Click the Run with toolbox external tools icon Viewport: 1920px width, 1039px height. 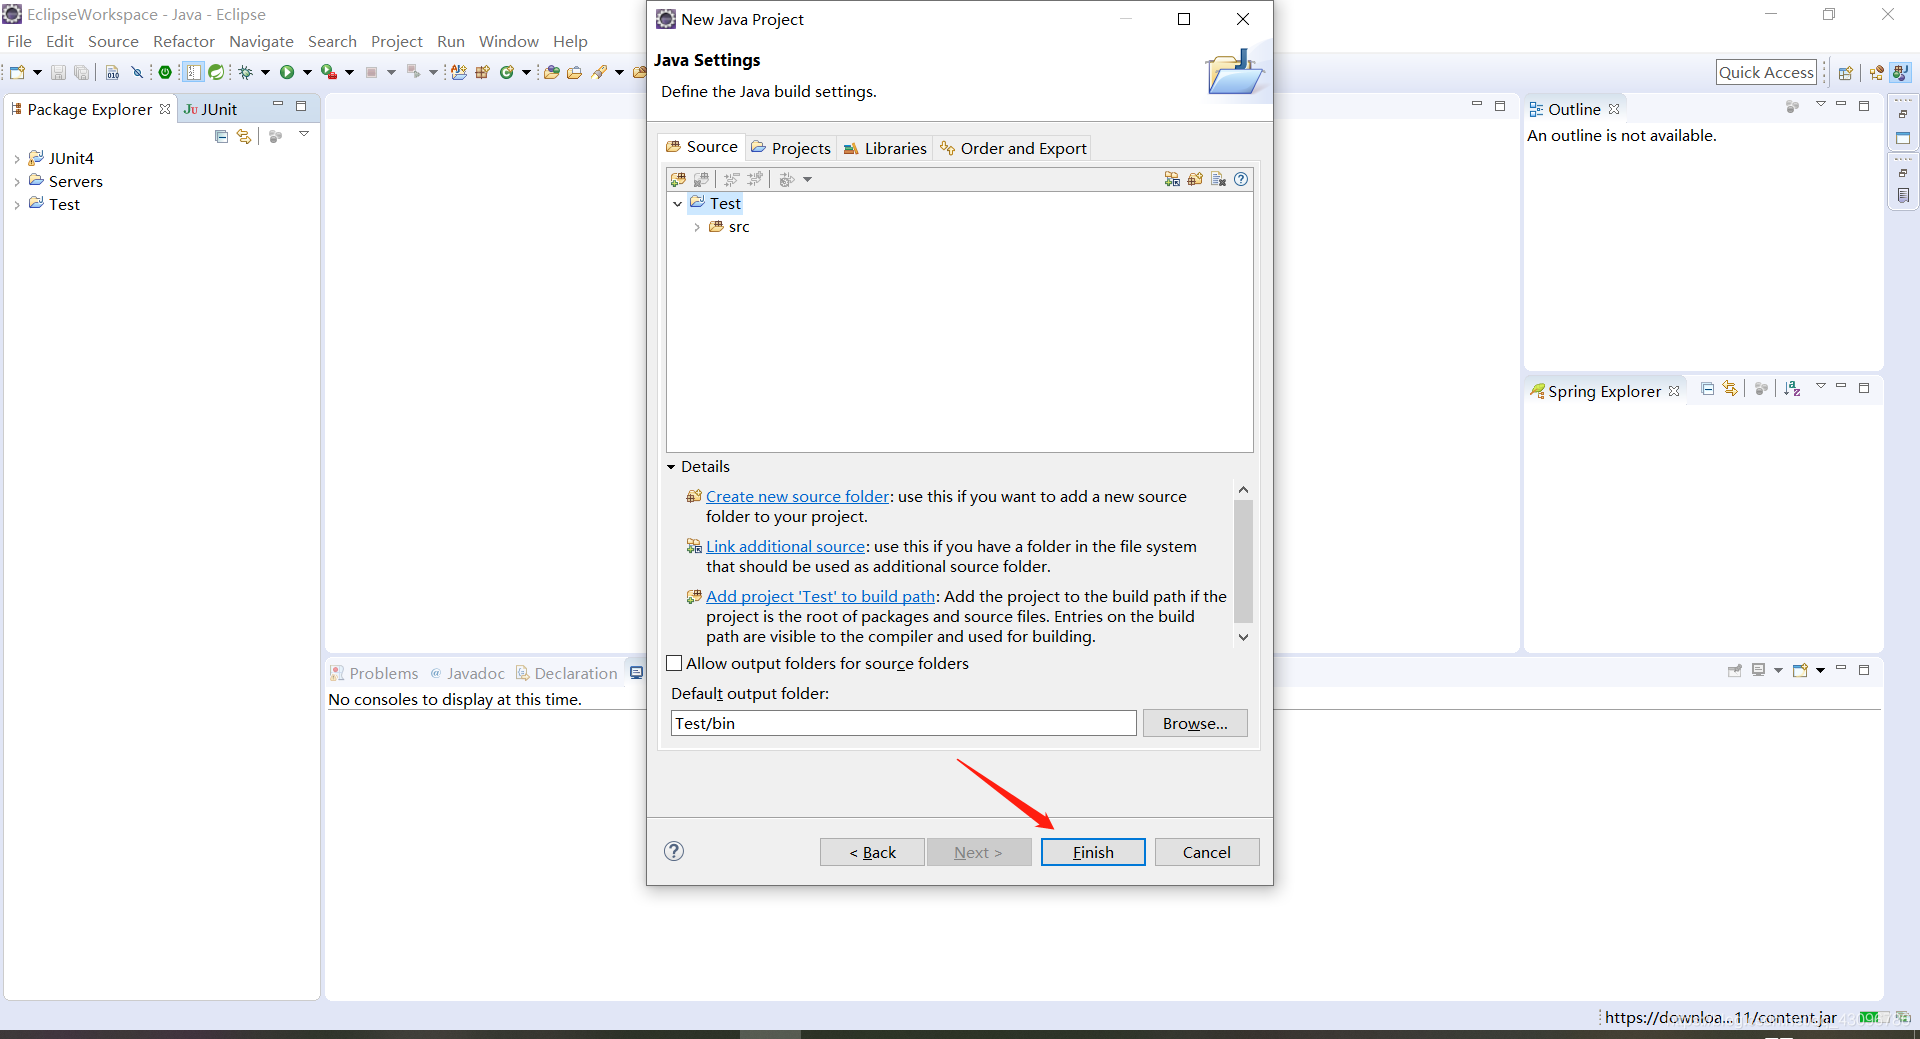pos(328,72)
